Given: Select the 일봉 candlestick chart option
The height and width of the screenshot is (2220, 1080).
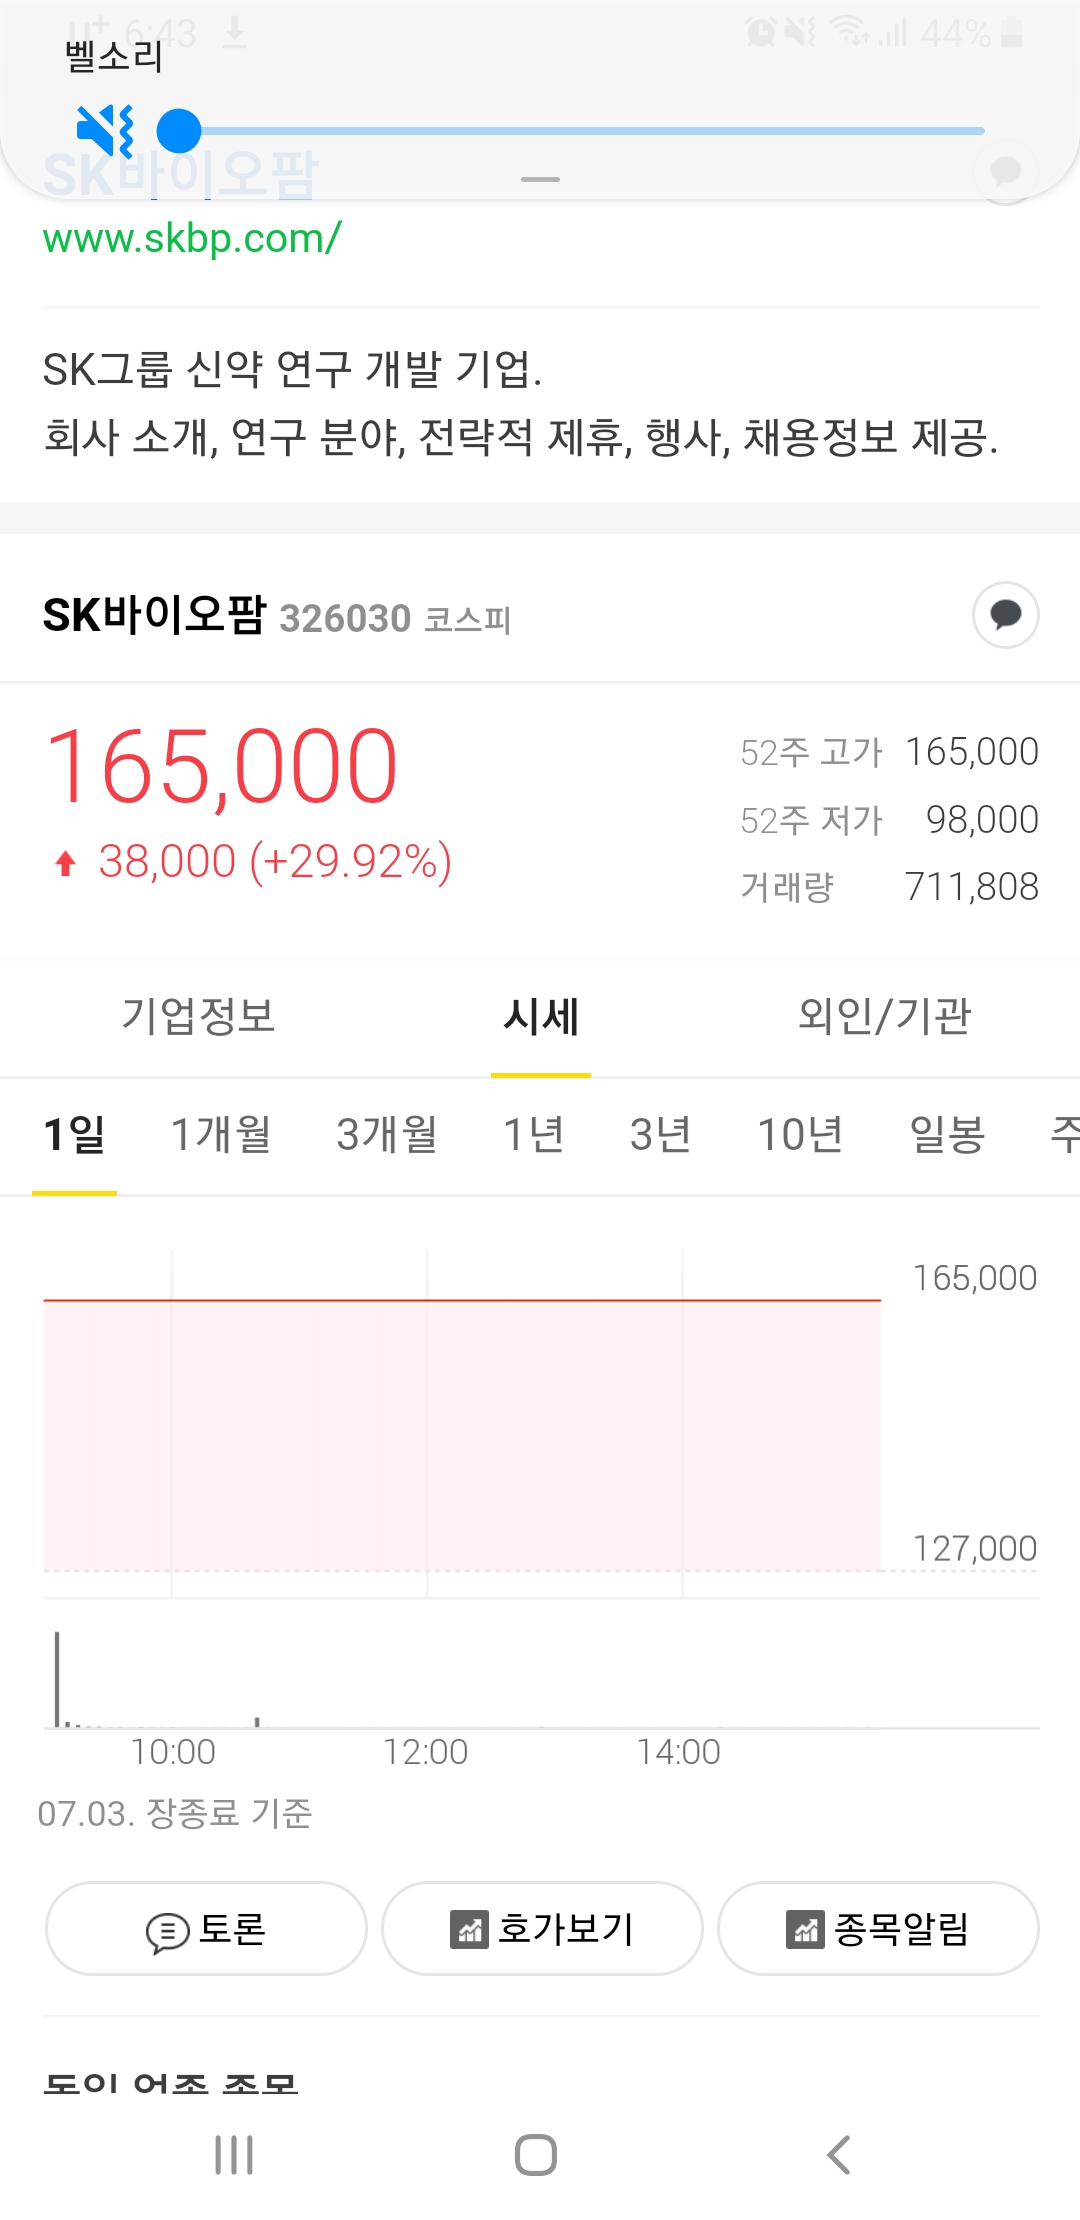Looking at the screenshot, I should (947, 1135).
